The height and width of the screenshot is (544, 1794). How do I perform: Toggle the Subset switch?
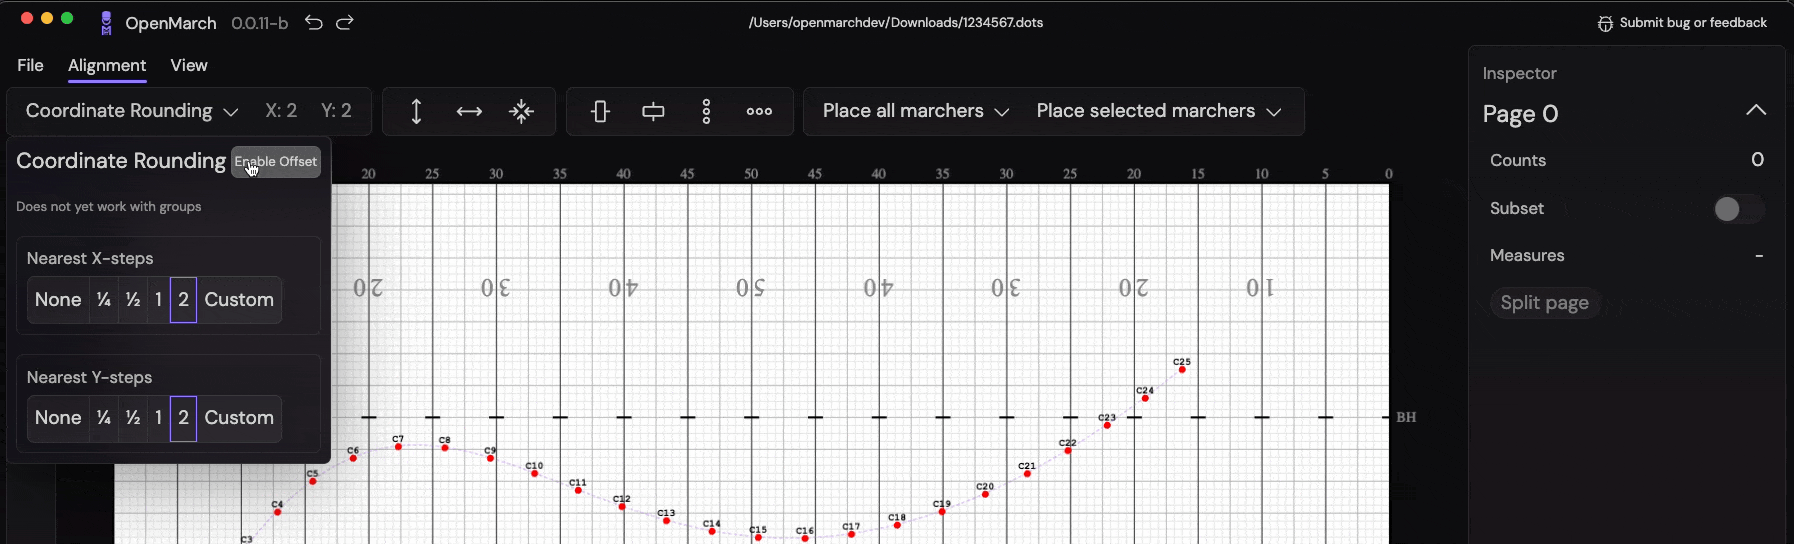(1736, 208)
